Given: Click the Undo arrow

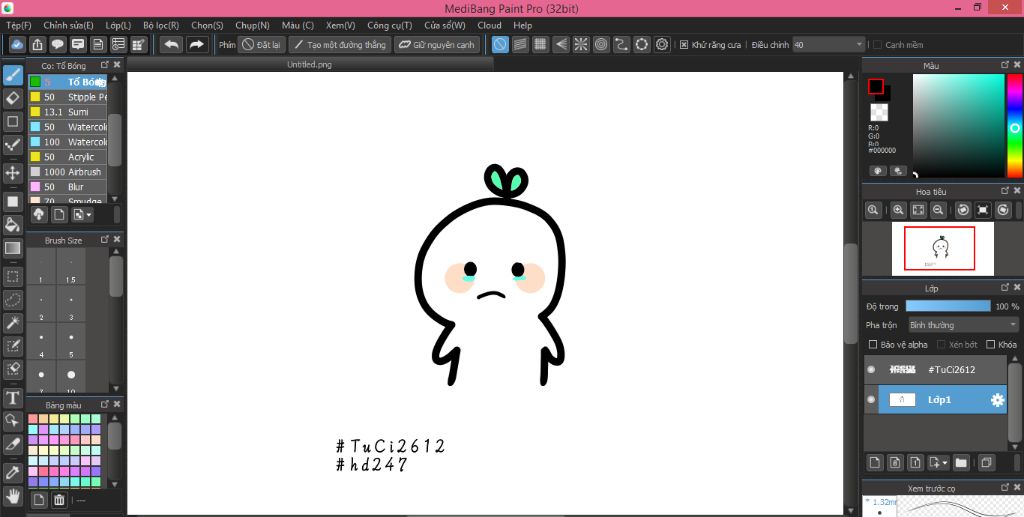Looking at the screenshot, I should (x=171, y=44).
